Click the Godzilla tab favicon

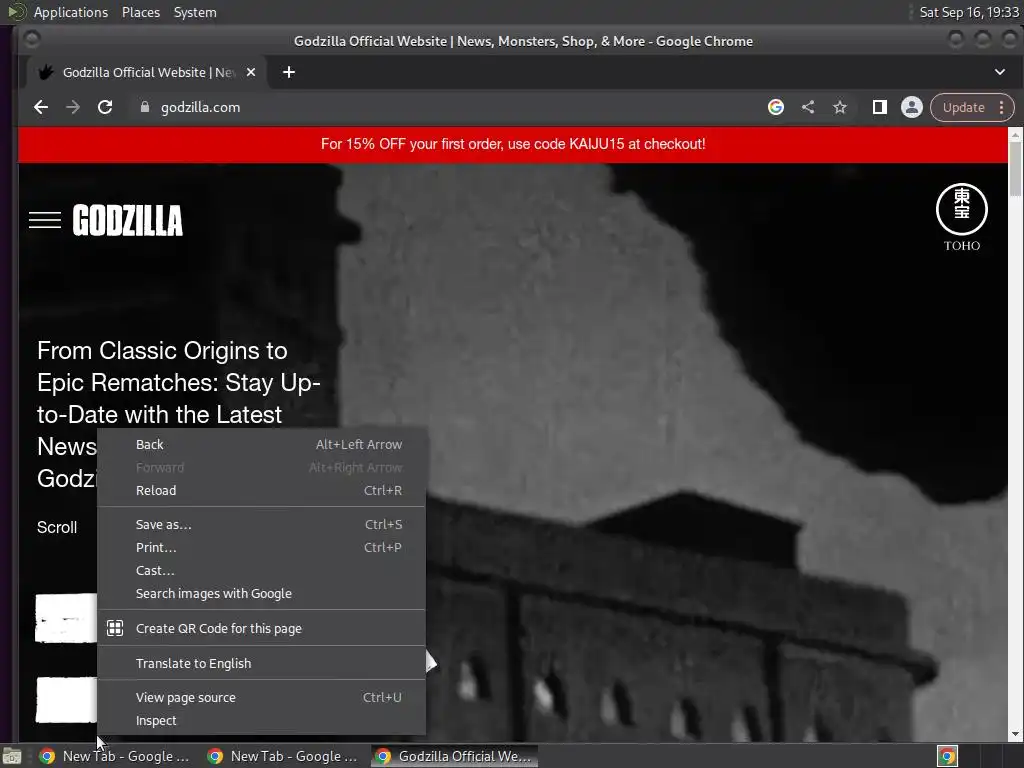[x=46, y=72]
